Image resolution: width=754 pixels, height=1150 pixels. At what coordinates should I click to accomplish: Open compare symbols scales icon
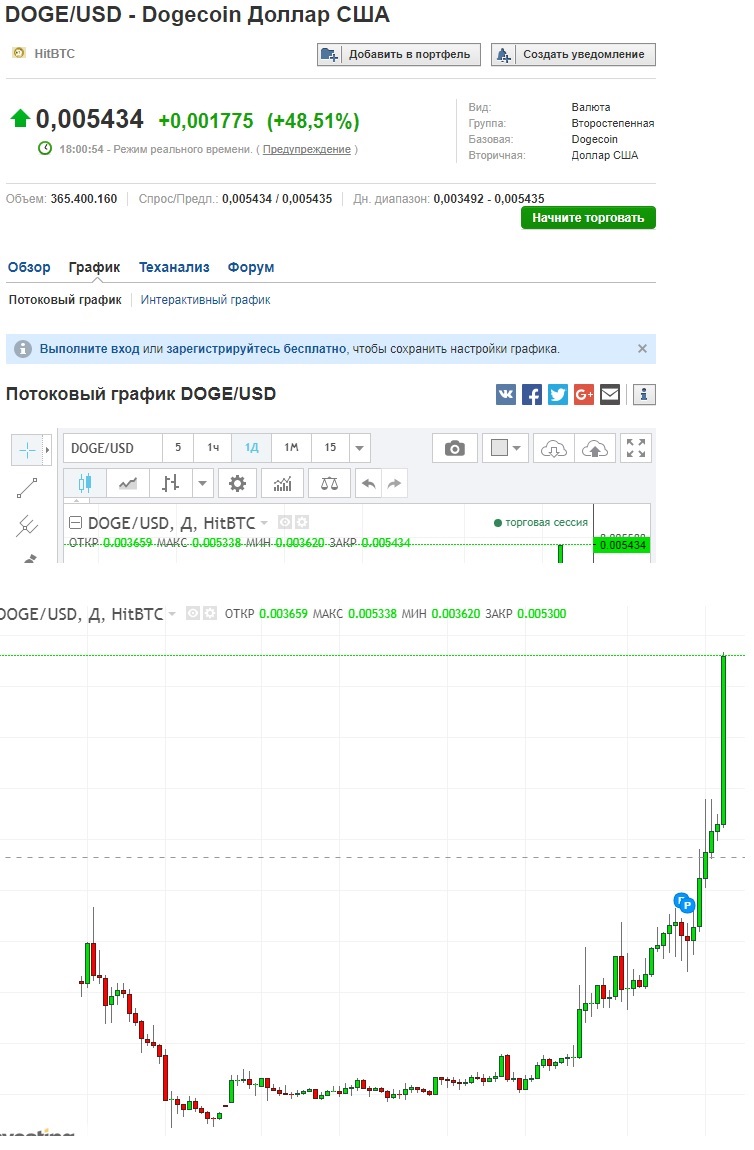pos(329,483)
